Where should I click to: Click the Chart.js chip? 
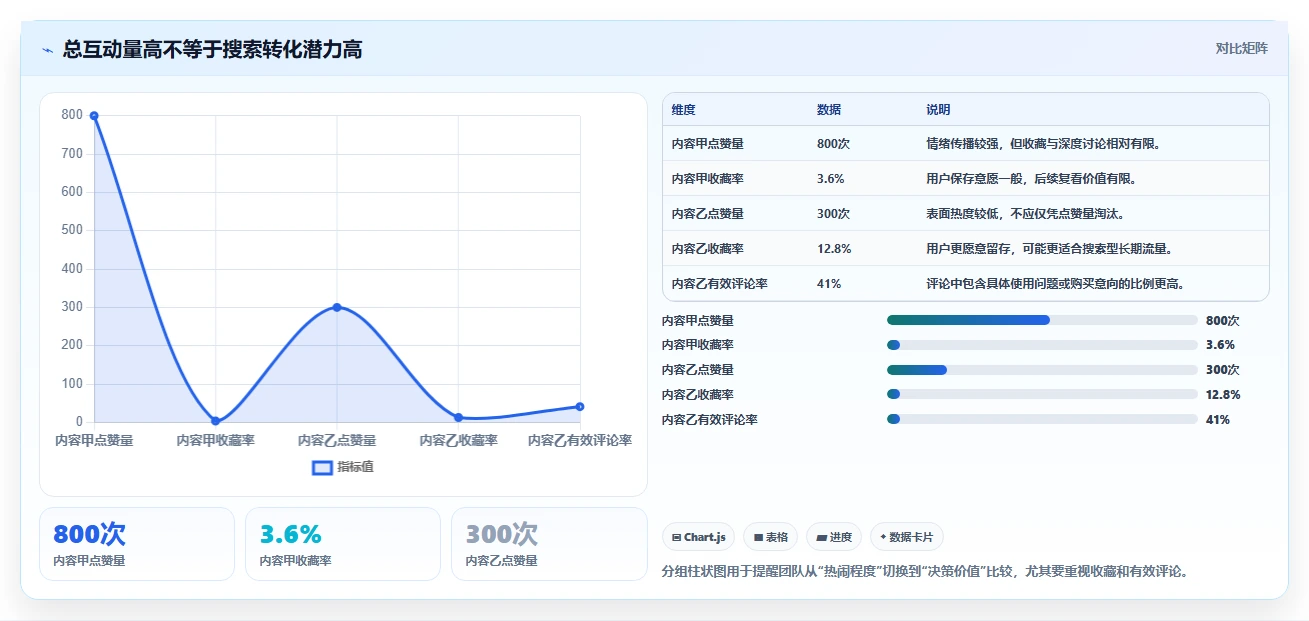[x=698, y=537]
